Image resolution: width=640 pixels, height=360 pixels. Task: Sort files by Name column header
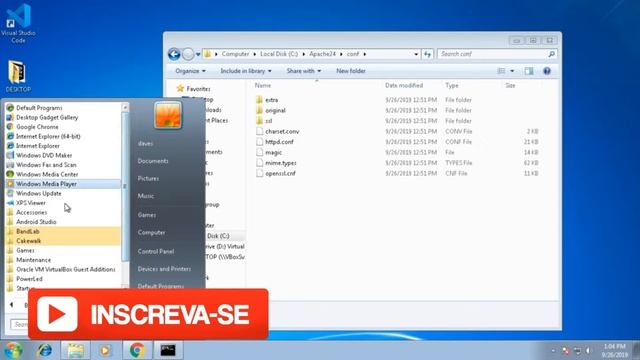[263, 85]
